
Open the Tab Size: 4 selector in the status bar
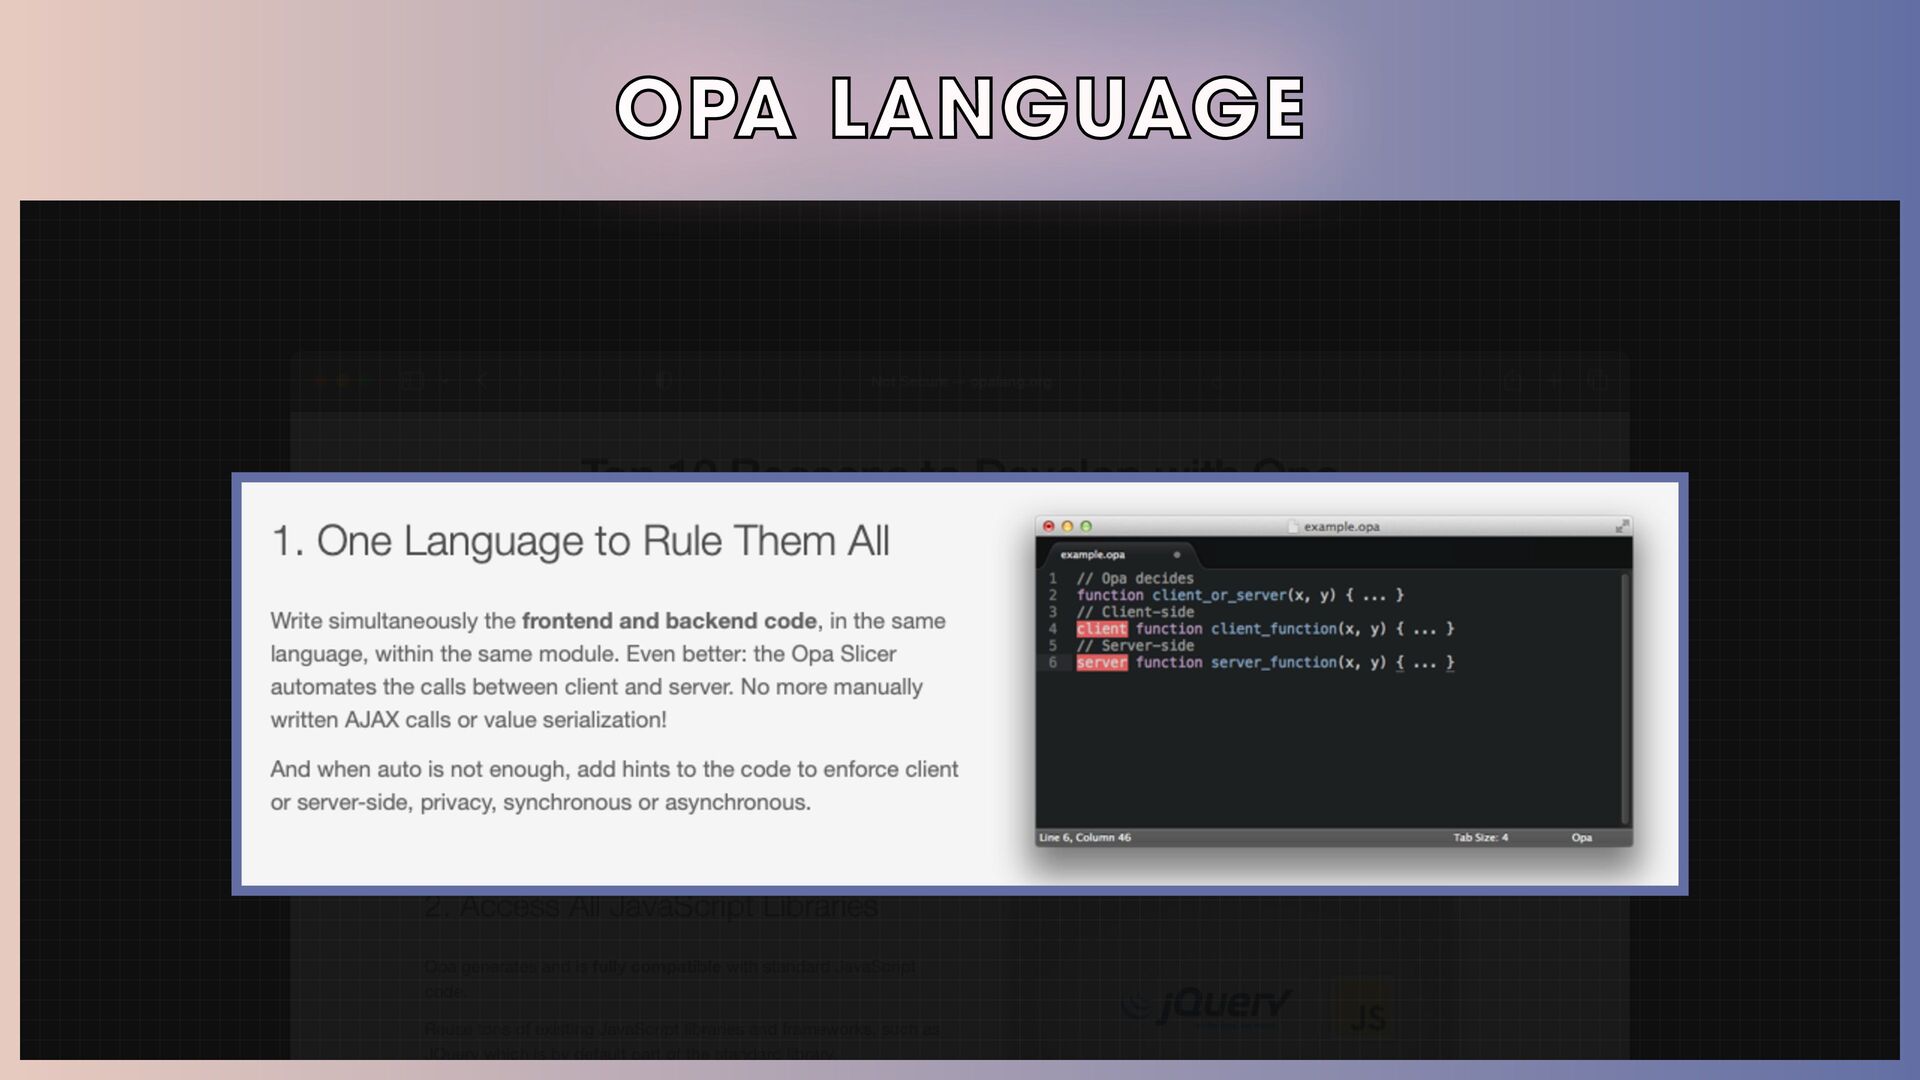pos(1480,837)
